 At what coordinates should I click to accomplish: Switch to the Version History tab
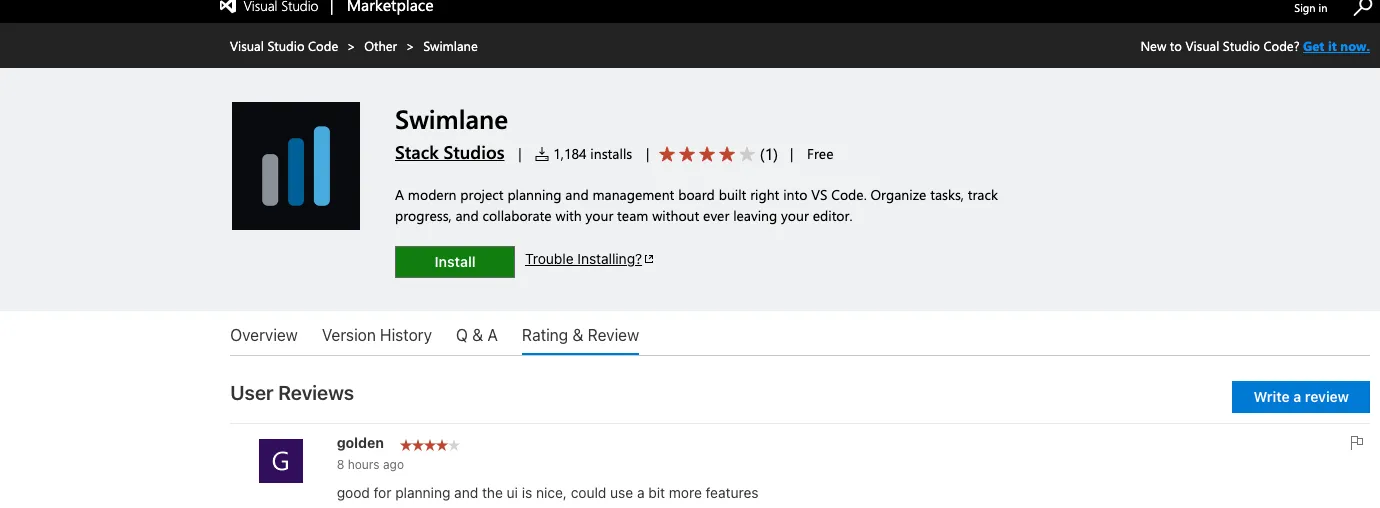pyautogui.click(x=377, y=336)
